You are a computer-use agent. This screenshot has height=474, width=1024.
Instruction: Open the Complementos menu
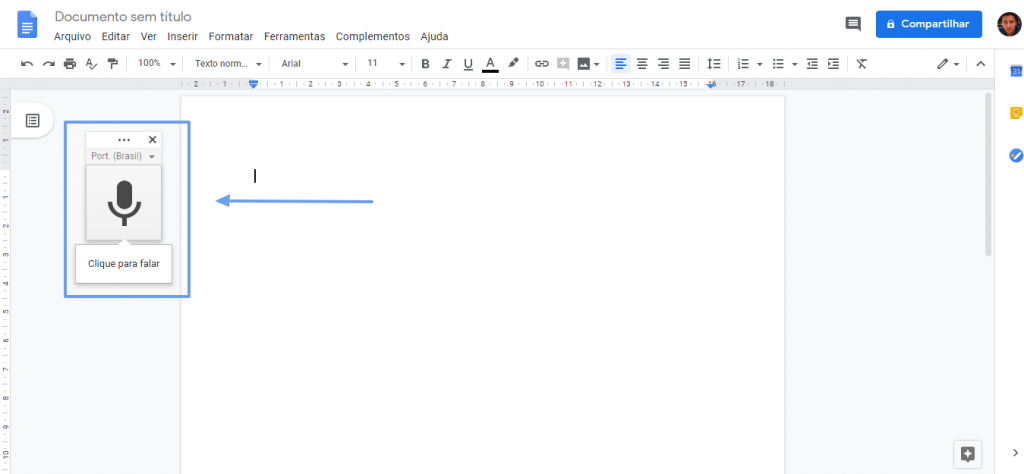point(373,37)
